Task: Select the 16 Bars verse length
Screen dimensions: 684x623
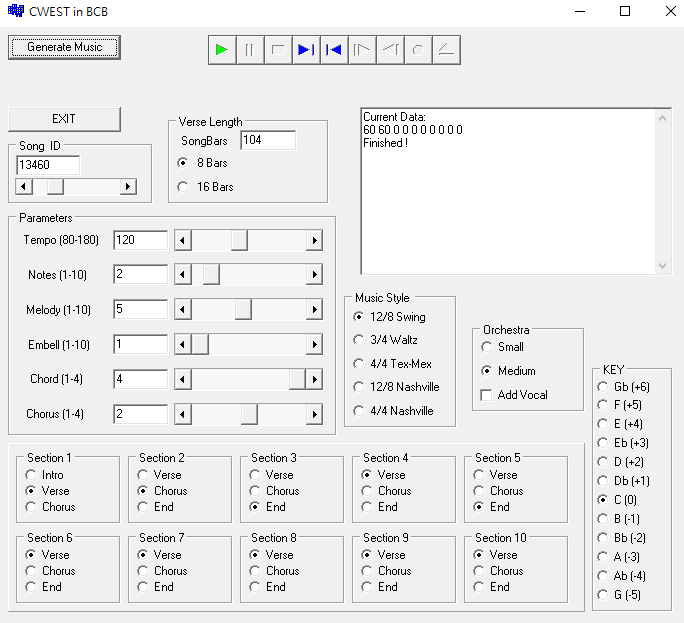Action: click(x=182, y=186)
